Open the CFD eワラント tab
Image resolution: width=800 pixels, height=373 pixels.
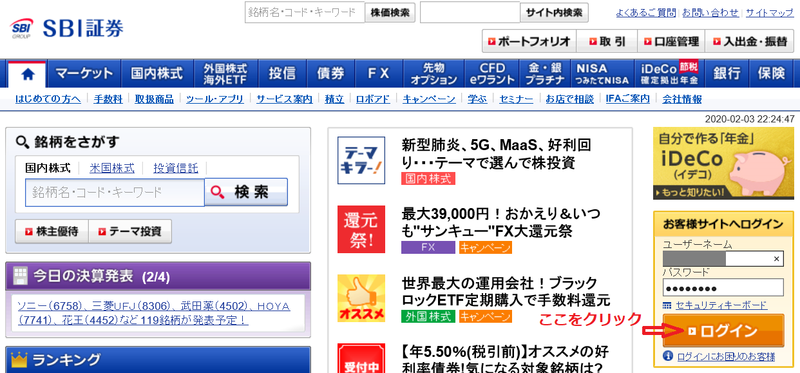[x=492, y=74]
